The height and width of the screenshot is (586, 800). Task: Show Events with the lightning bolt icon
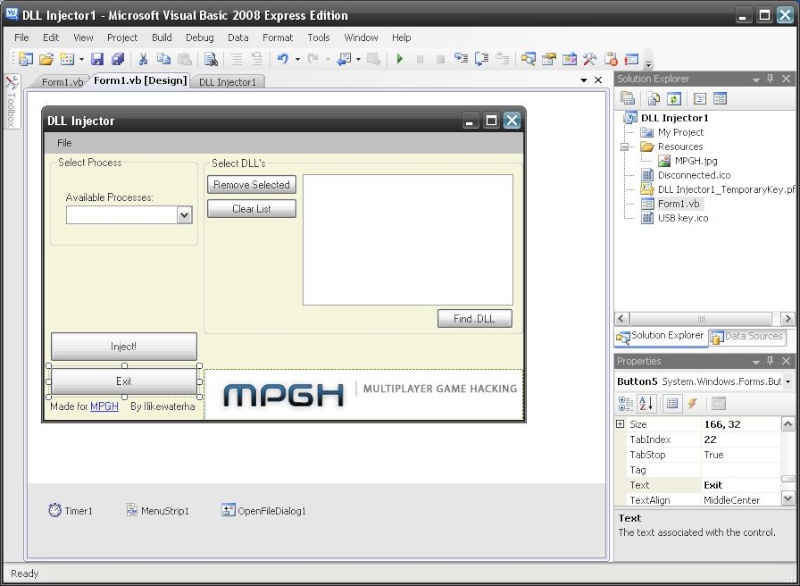coord(692,403)
